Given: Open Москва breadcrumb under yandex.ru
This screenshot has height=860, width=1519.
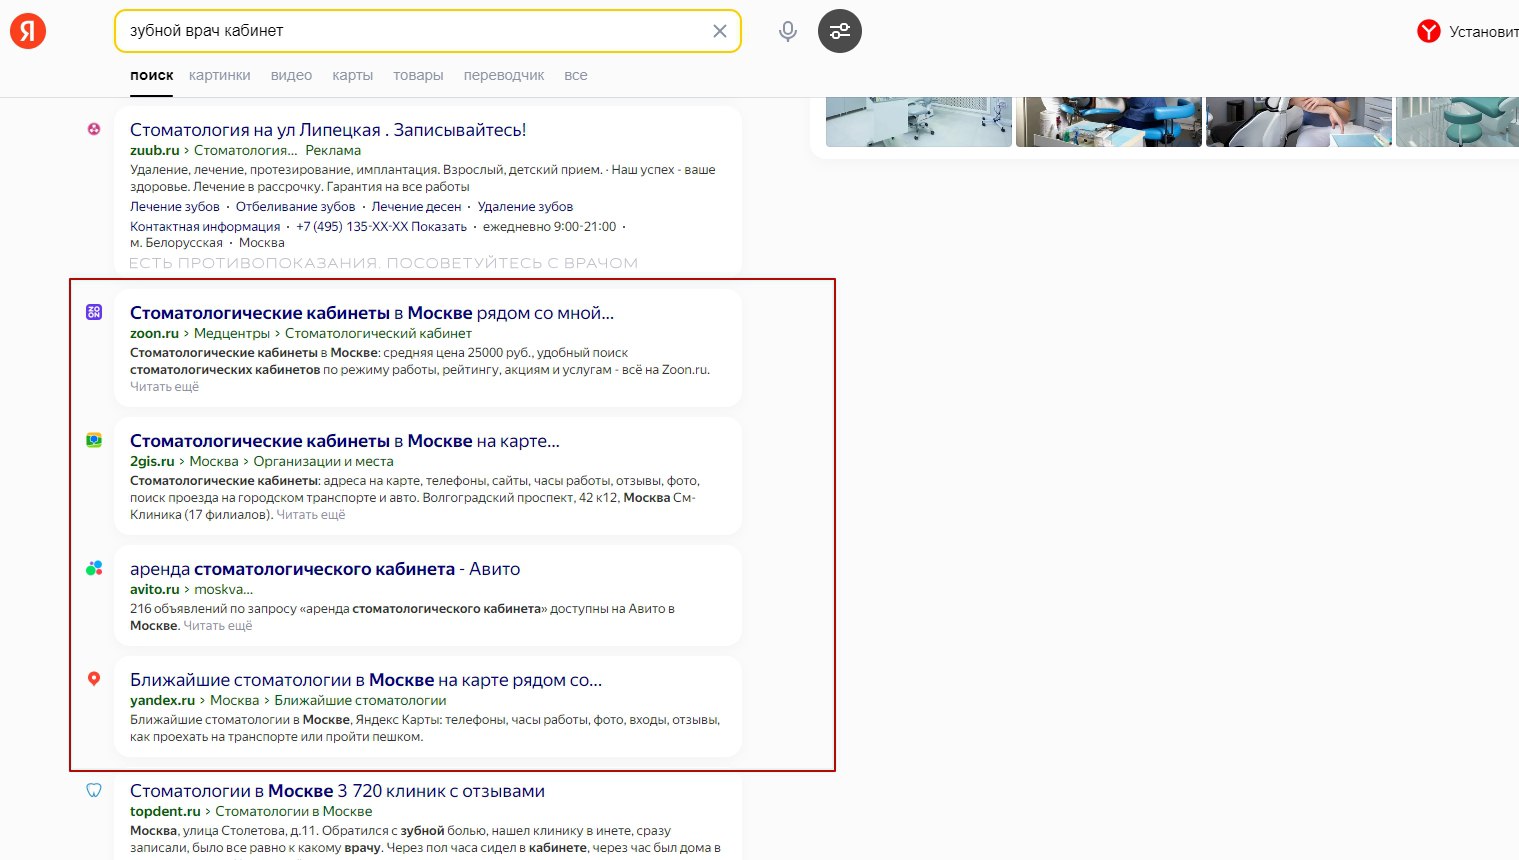Looking at the screenshot, I should 234,700.
